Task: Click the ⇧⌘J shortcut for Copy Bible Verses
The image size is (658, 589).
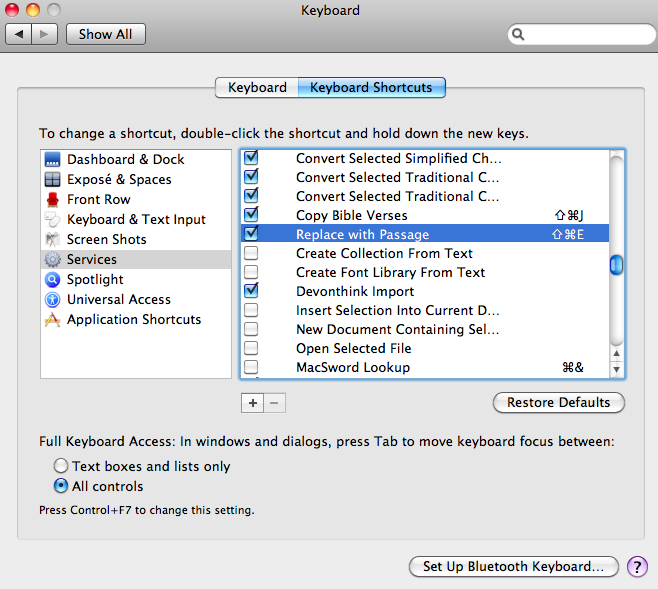Action: [x=569, y=216]
